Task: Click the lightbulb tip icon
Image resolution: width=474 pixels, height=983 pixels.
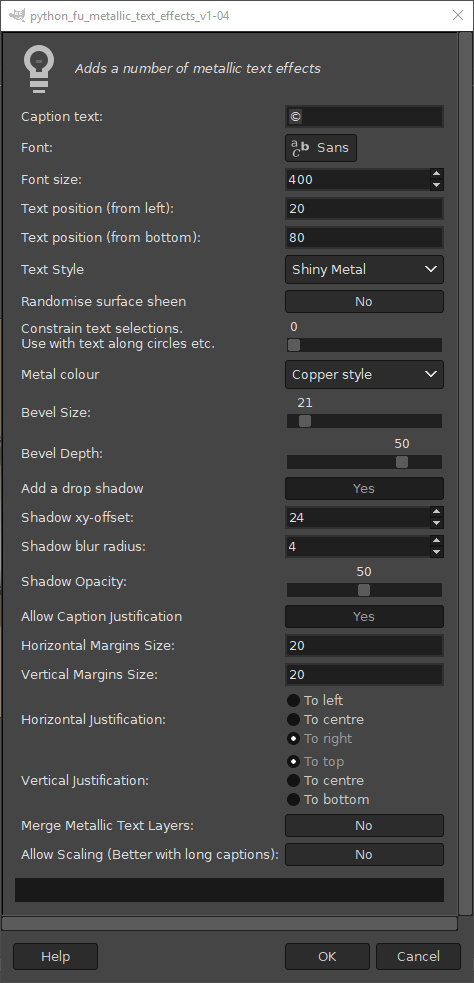Action: click(39, 70)
